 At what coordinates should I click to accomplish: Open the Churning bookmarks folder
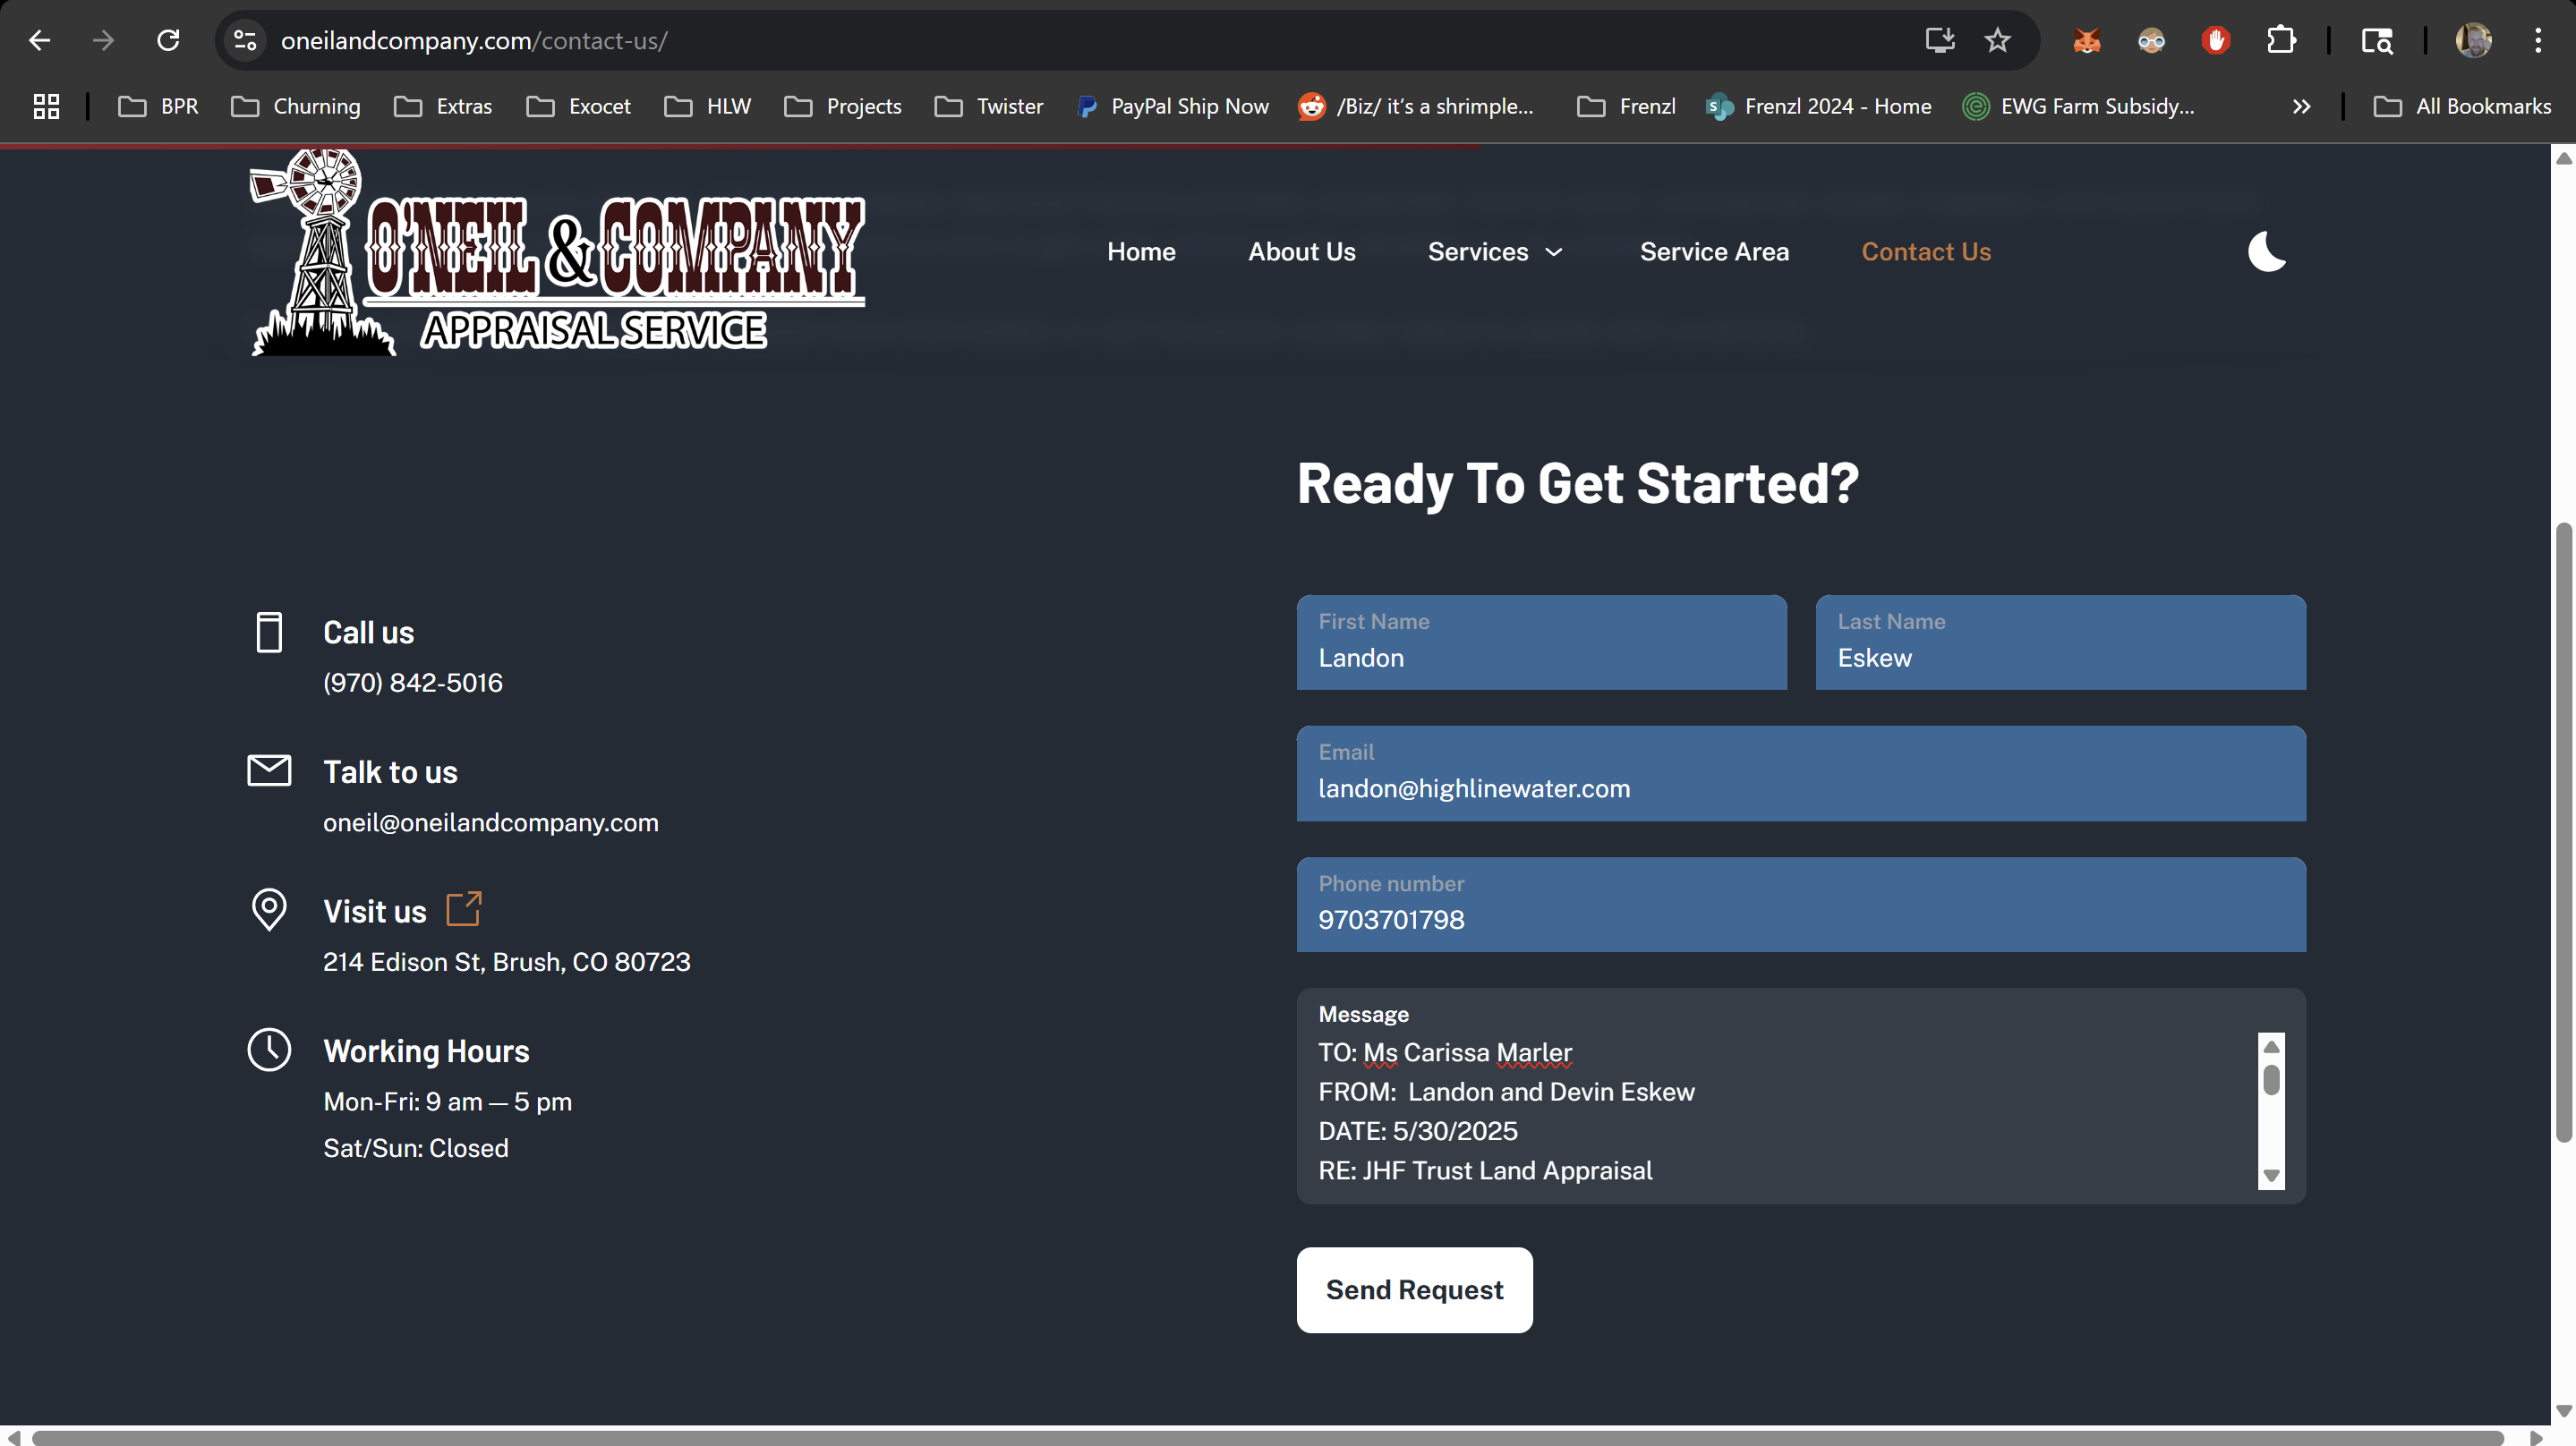(296, 106)
